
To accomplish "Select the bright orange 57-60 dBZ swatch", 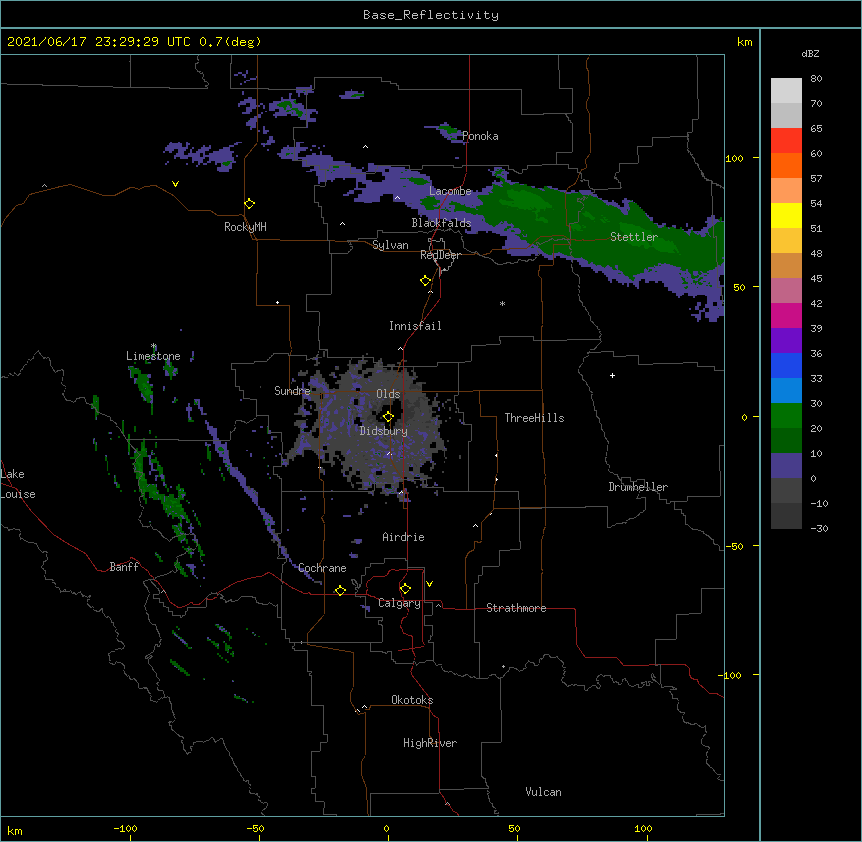I will 786,165.
